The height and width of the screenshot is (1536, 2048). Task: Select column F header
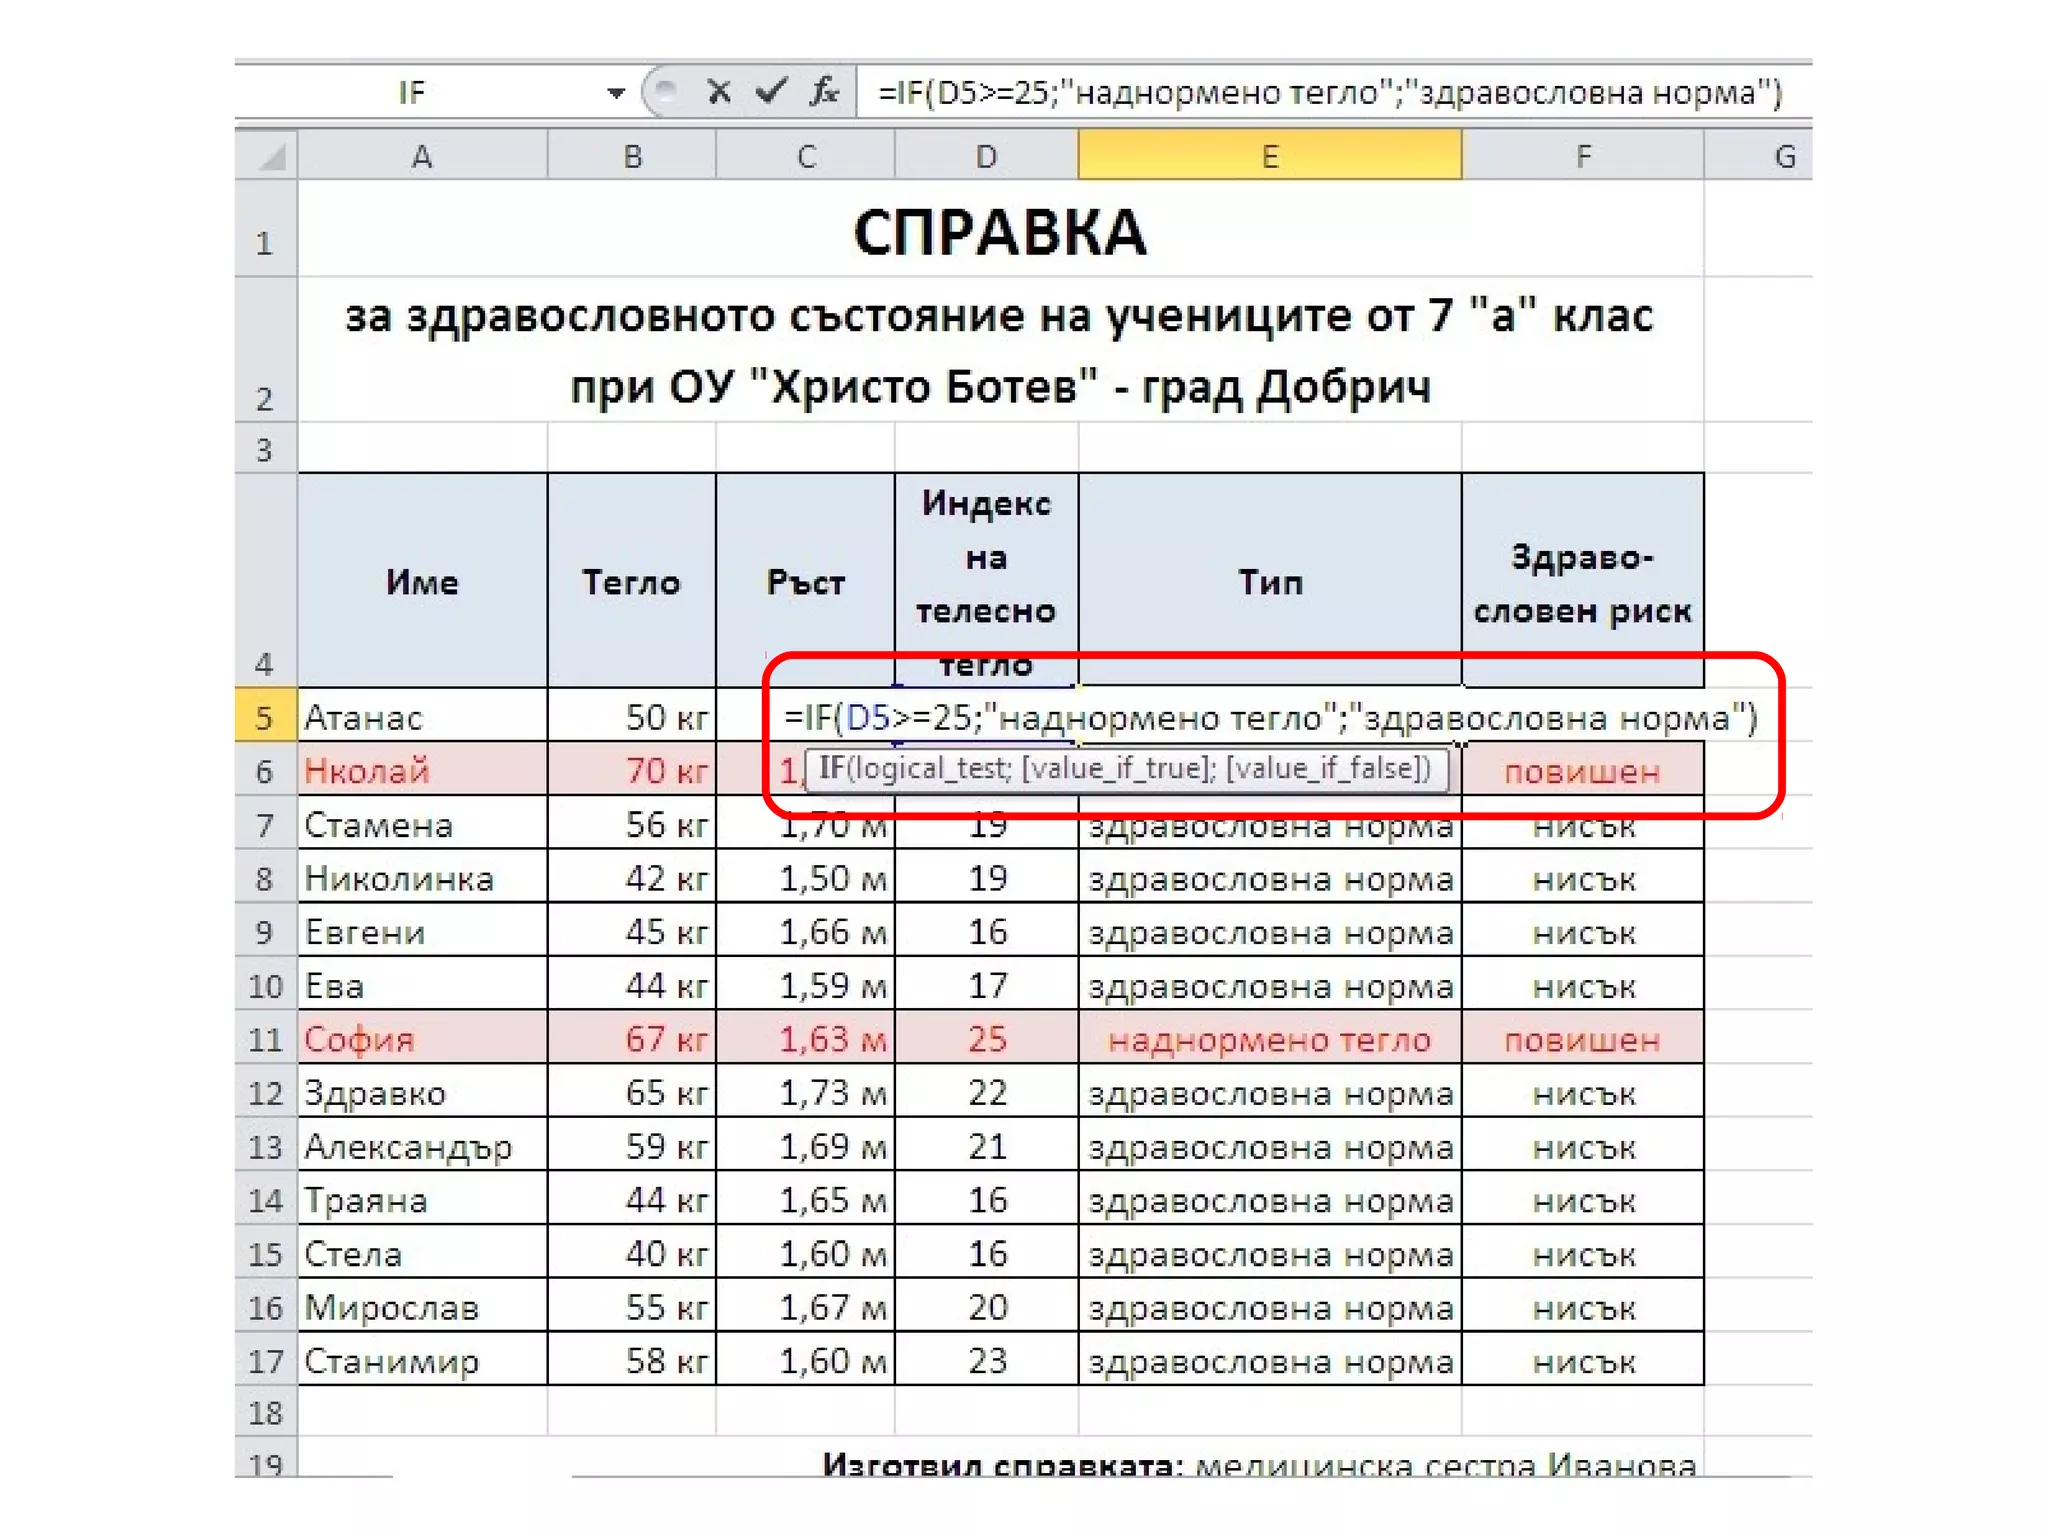tap(1582, 157)
